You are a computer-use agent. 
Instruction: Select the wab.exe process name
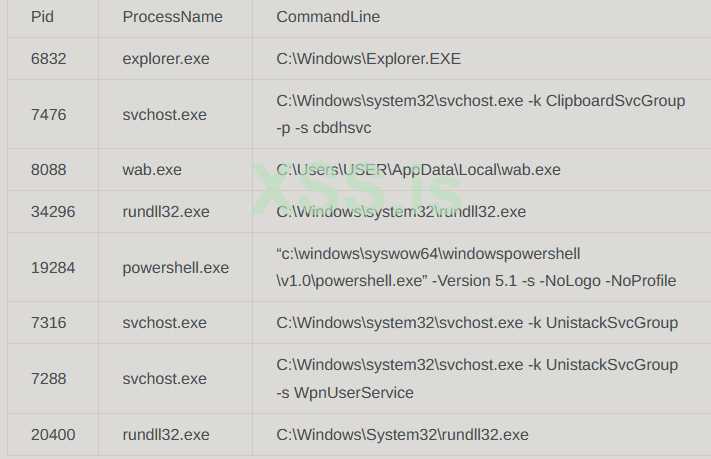click(x=152, y=170)
